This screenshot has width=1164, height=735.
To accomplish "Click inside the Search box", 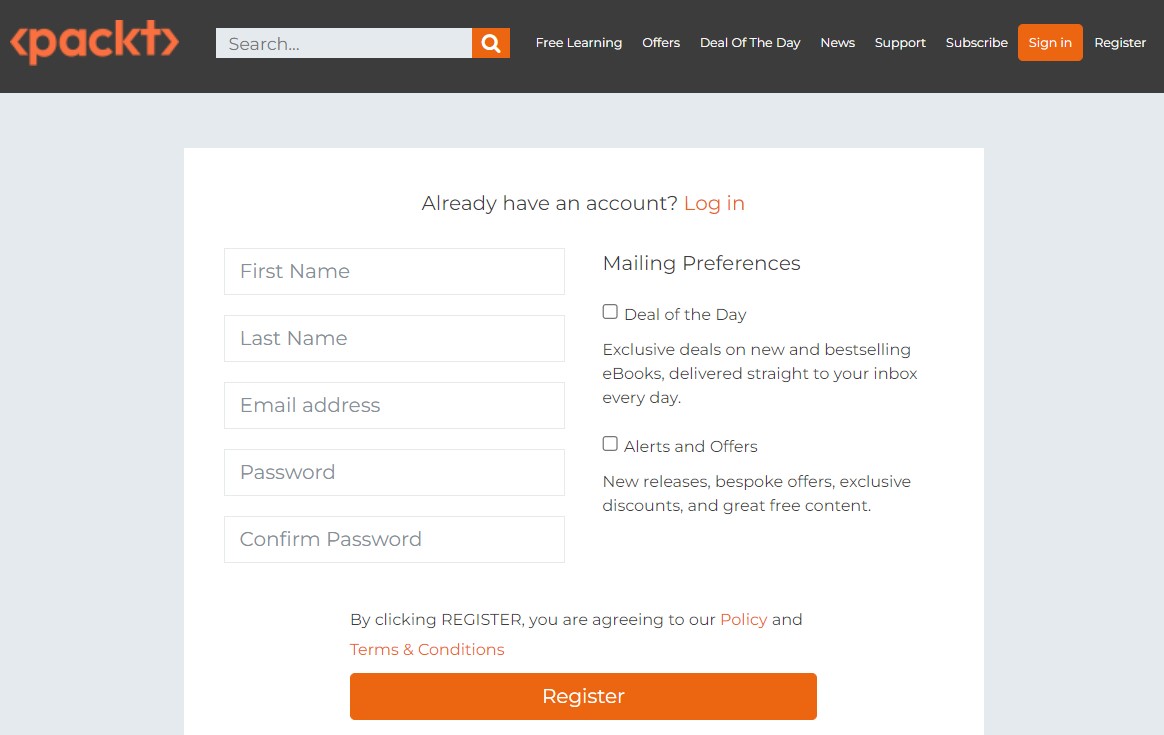I will coord(343,43).
